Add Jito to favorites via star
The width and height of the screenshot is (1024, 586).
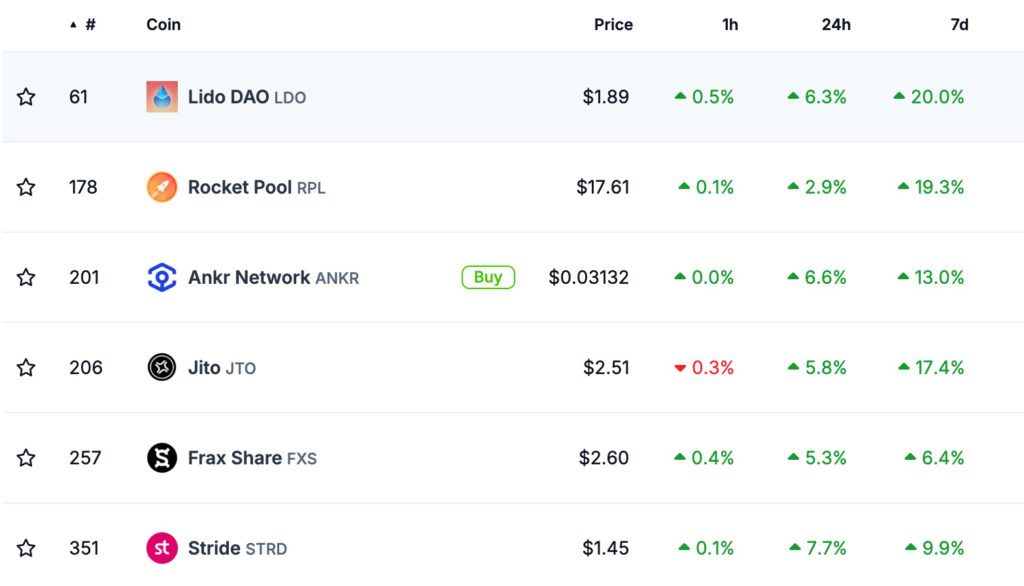26,367
